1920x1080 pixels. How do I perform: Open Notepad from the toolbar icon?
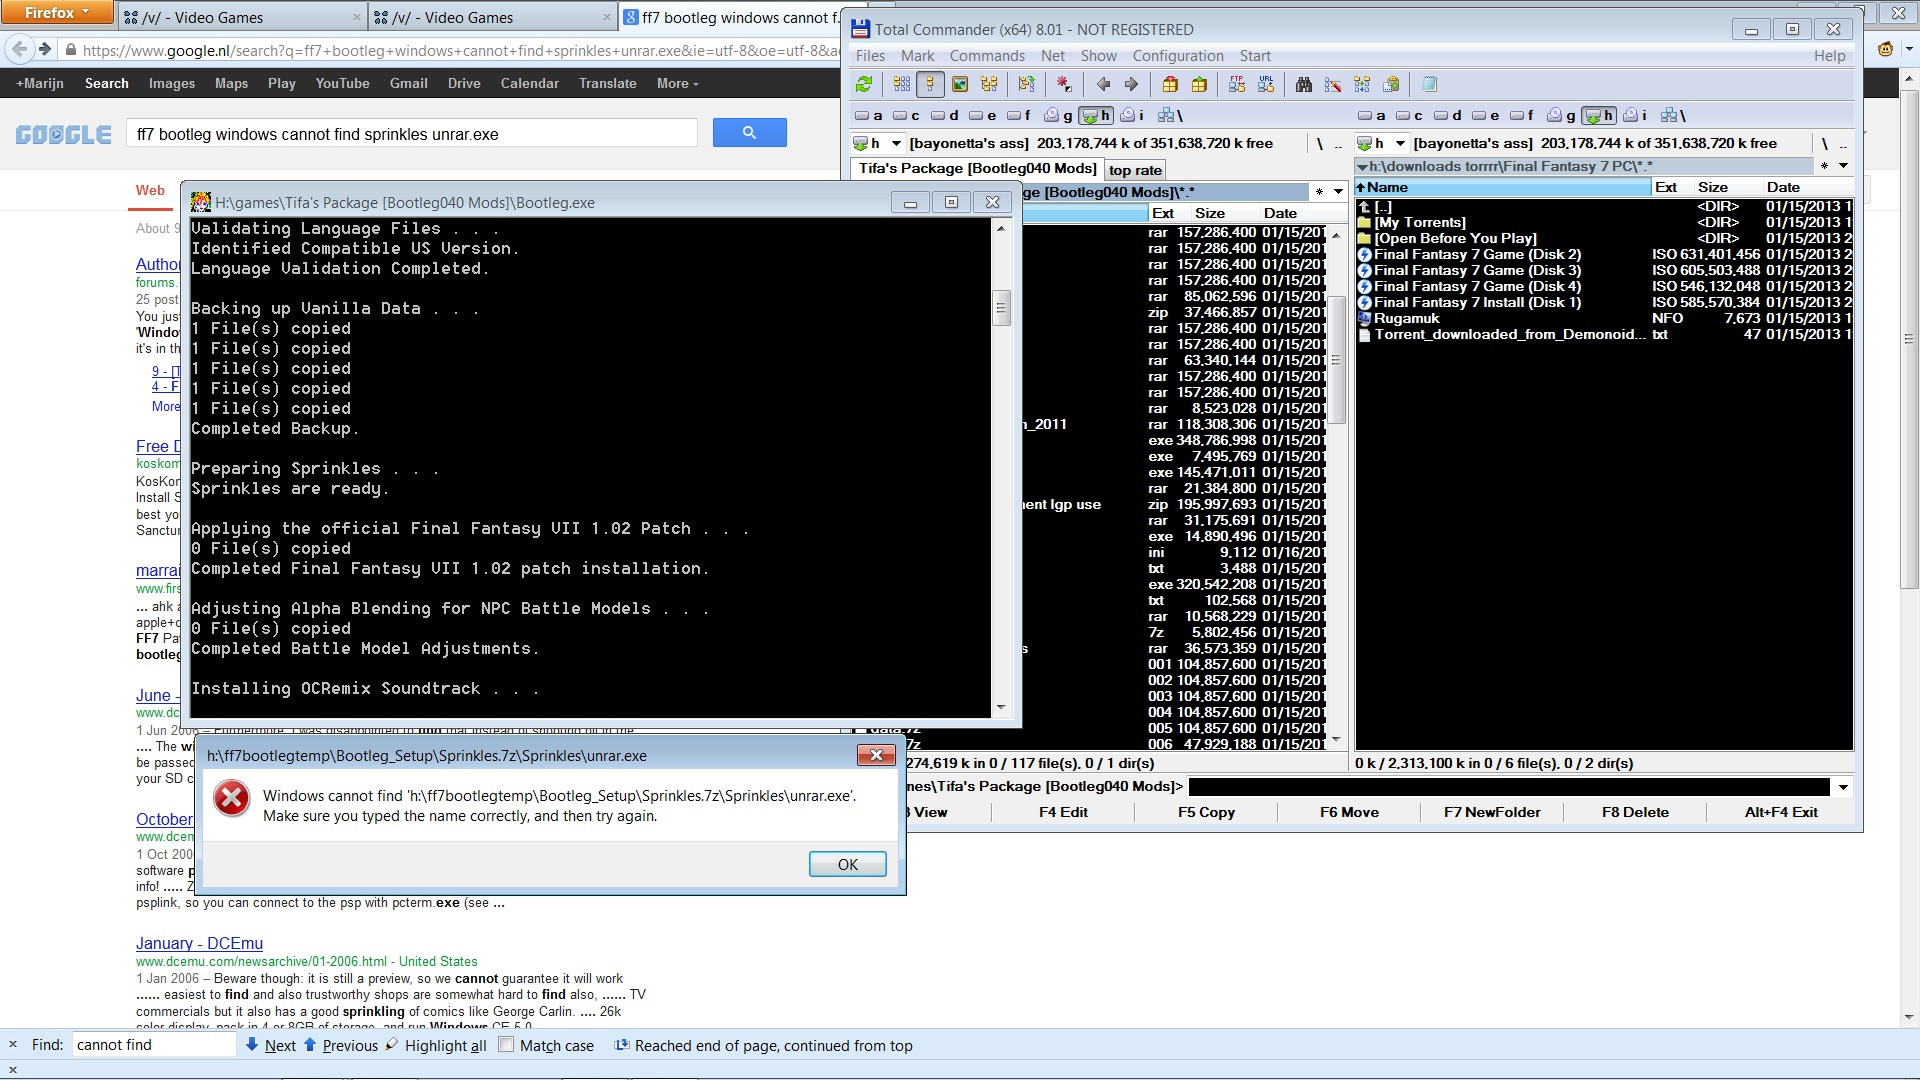tap(1429, 85)
